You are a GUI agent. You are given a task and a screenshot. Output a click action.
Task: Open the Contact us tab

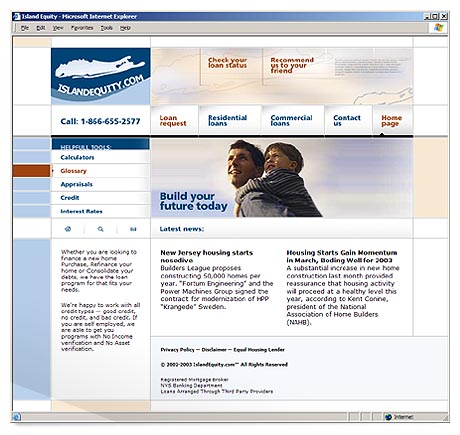[347, 121]
